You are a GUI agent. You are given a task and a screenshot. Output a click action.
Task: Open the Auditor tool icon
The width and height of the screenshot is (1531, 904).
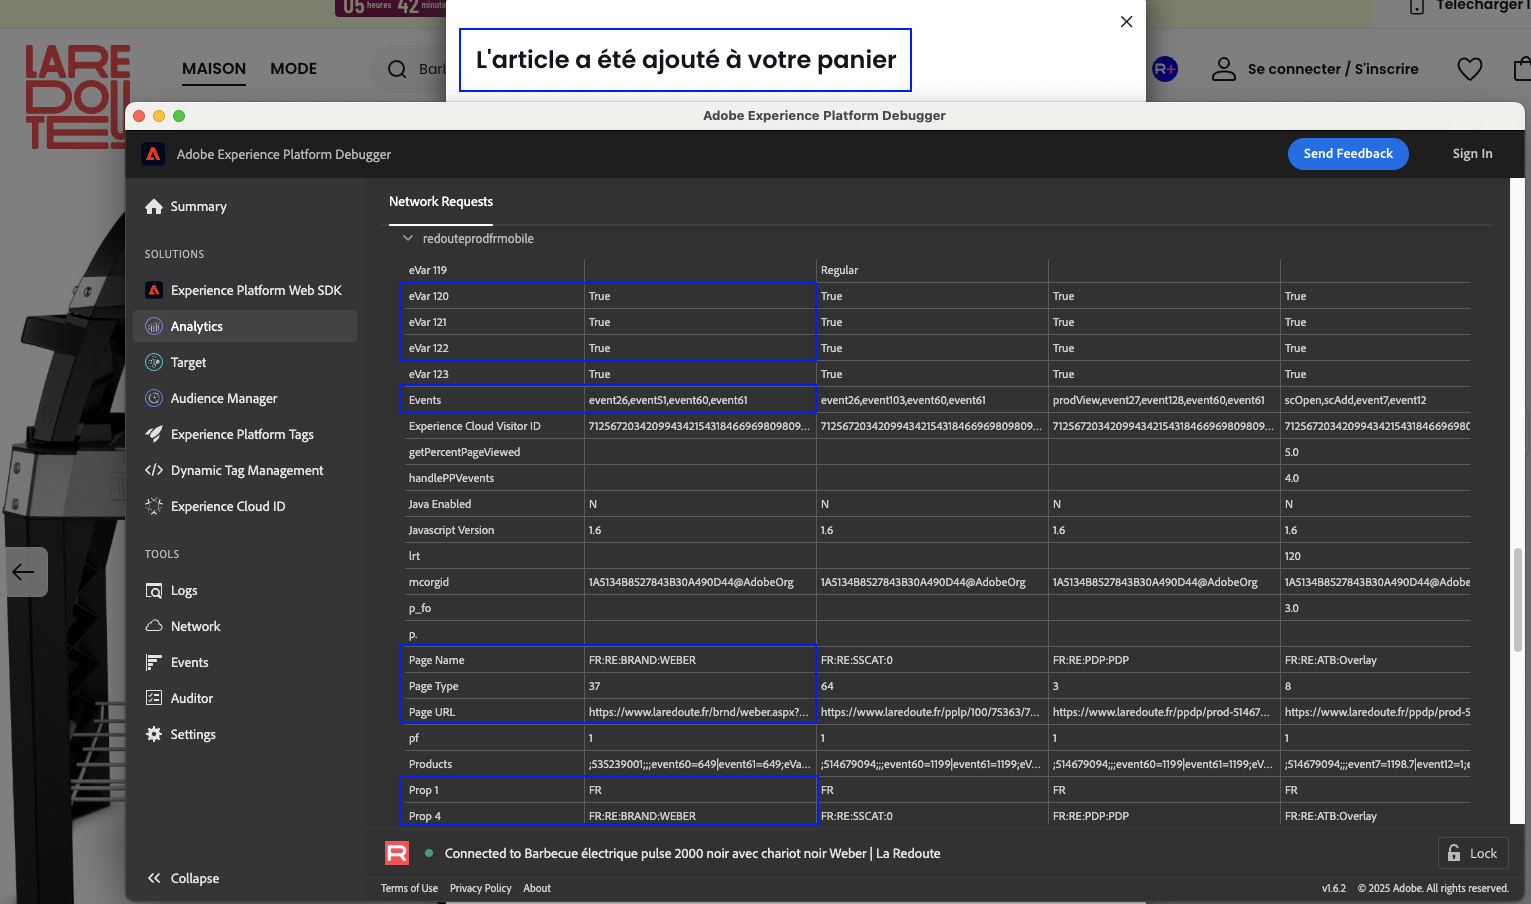[154, 699]
